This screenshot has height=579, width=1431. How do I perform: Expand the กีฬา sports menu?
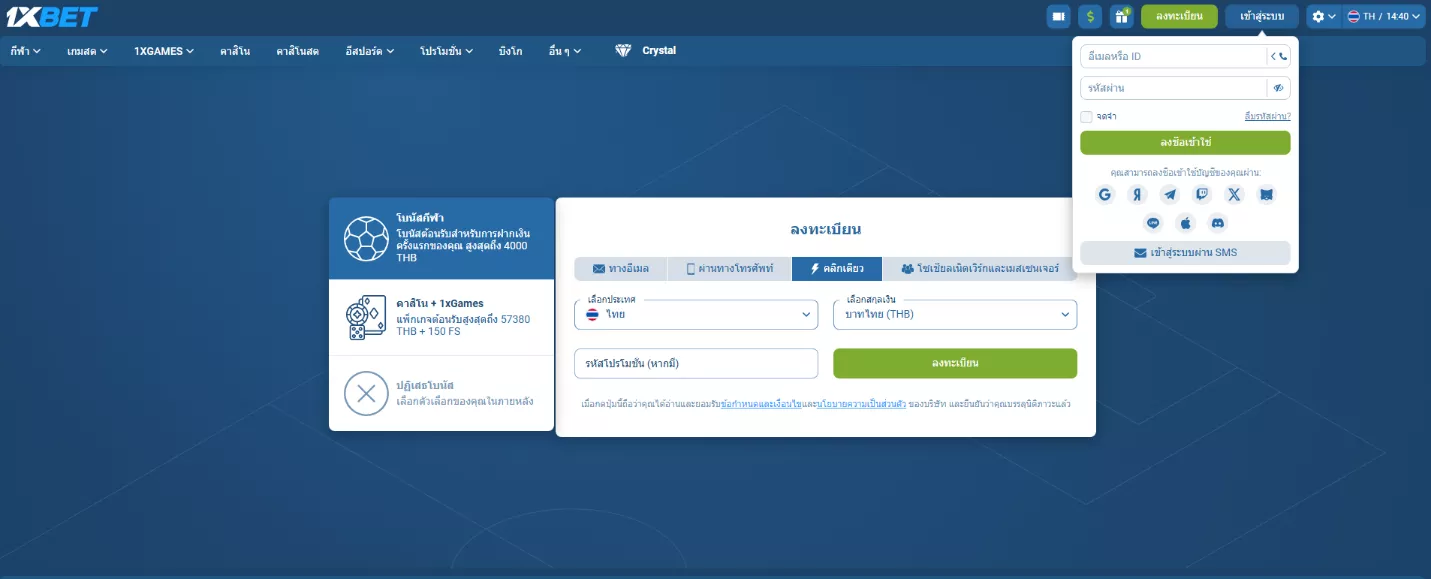tap(25, 51)
